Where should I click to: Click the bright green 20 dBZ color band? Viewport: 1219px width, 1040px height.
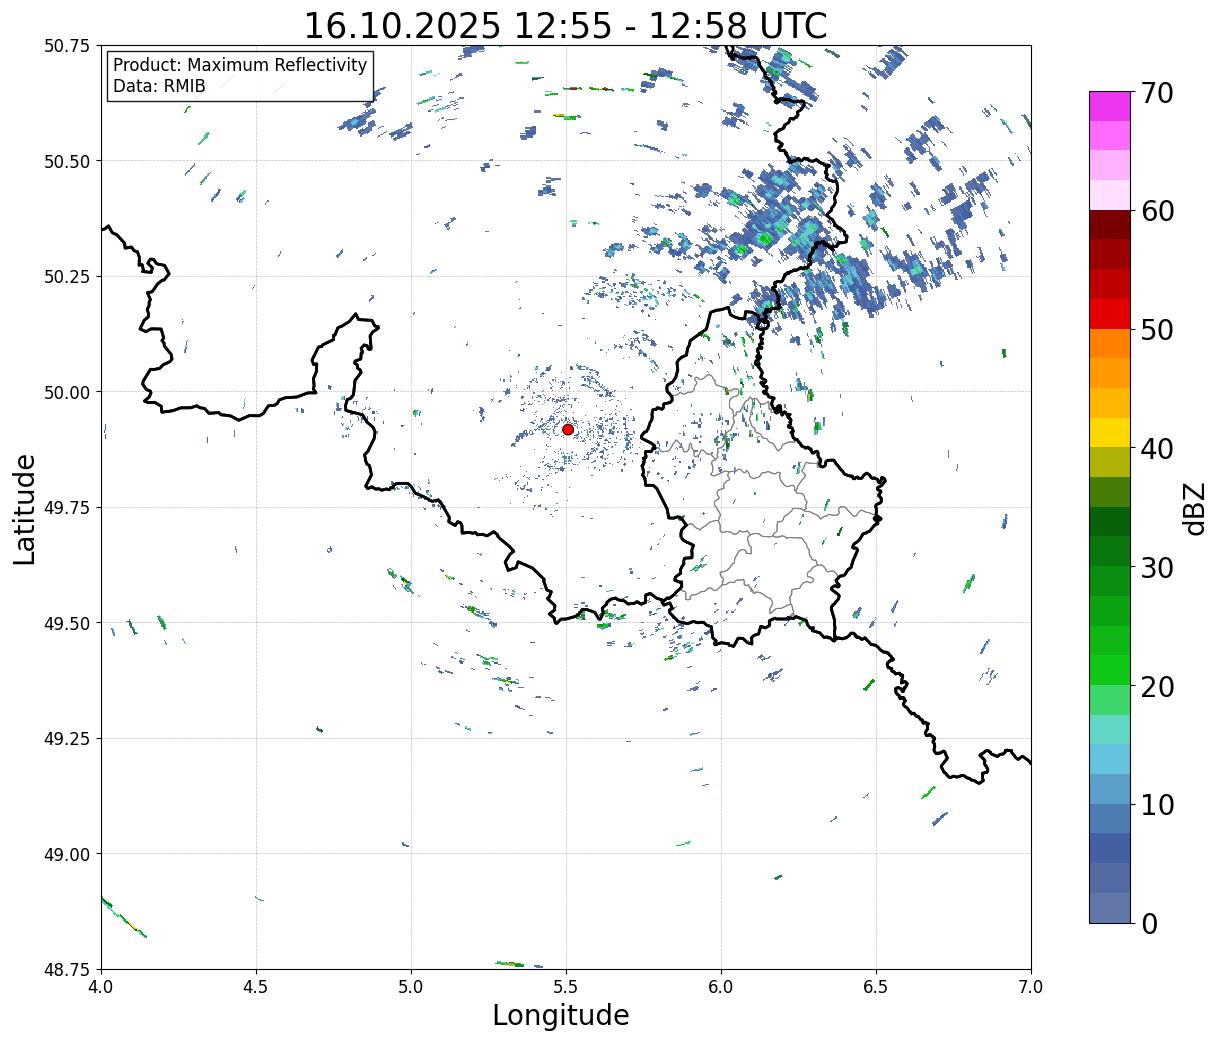point(1110,670)
